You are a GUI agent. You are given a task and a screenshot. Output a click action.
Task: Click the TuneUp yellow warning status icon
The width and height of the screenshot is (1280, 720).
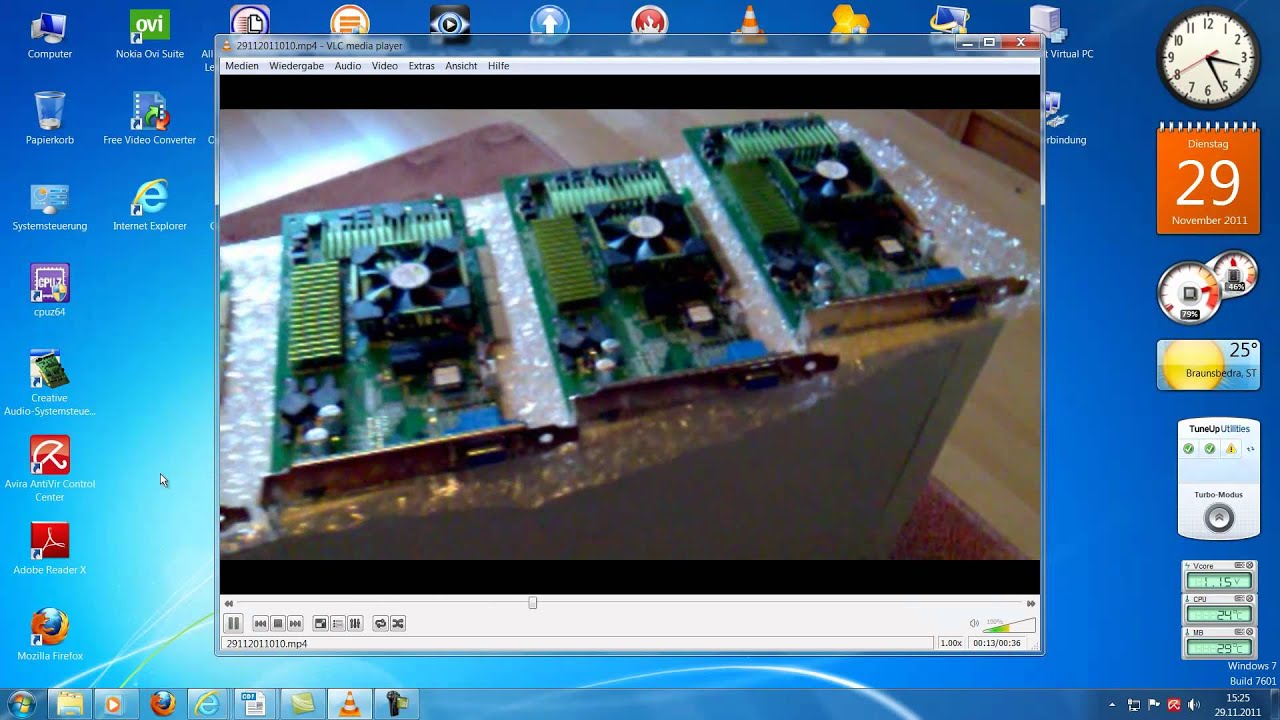coord(1231,449)
